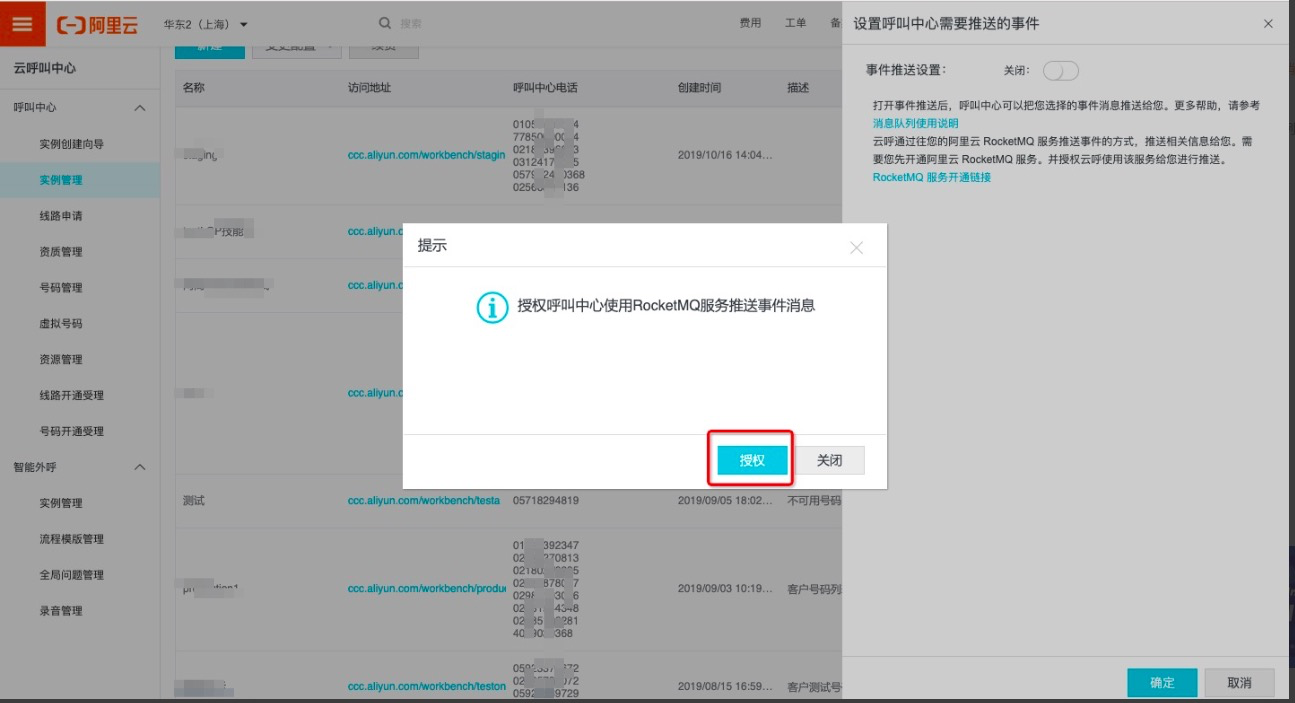Collapse the 呼叫中心 sidebar section
The width and height of the screenshot is (1295, 703).
[140, 108]
